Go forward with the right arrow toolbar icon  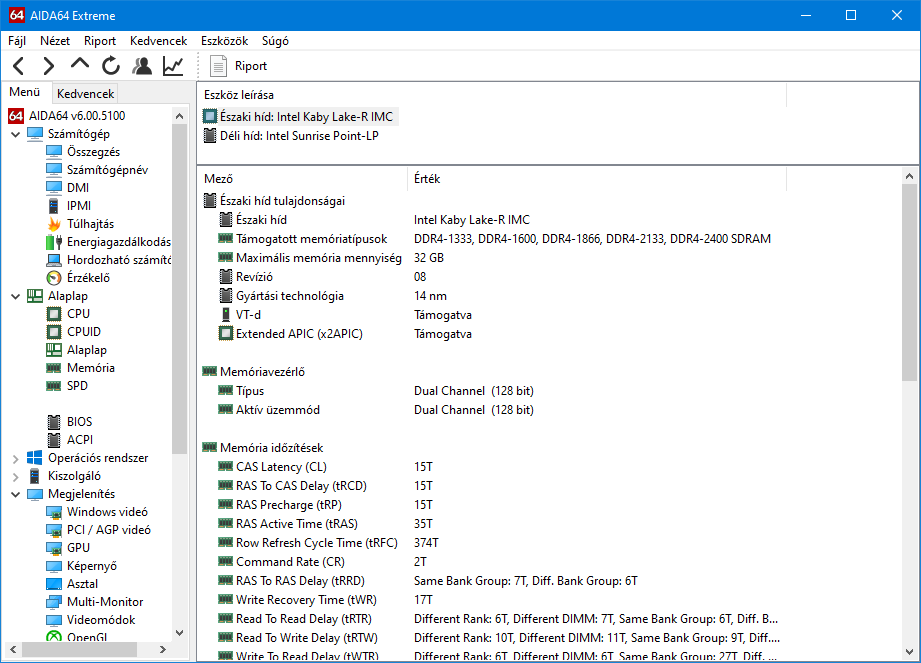coord(48,66)
